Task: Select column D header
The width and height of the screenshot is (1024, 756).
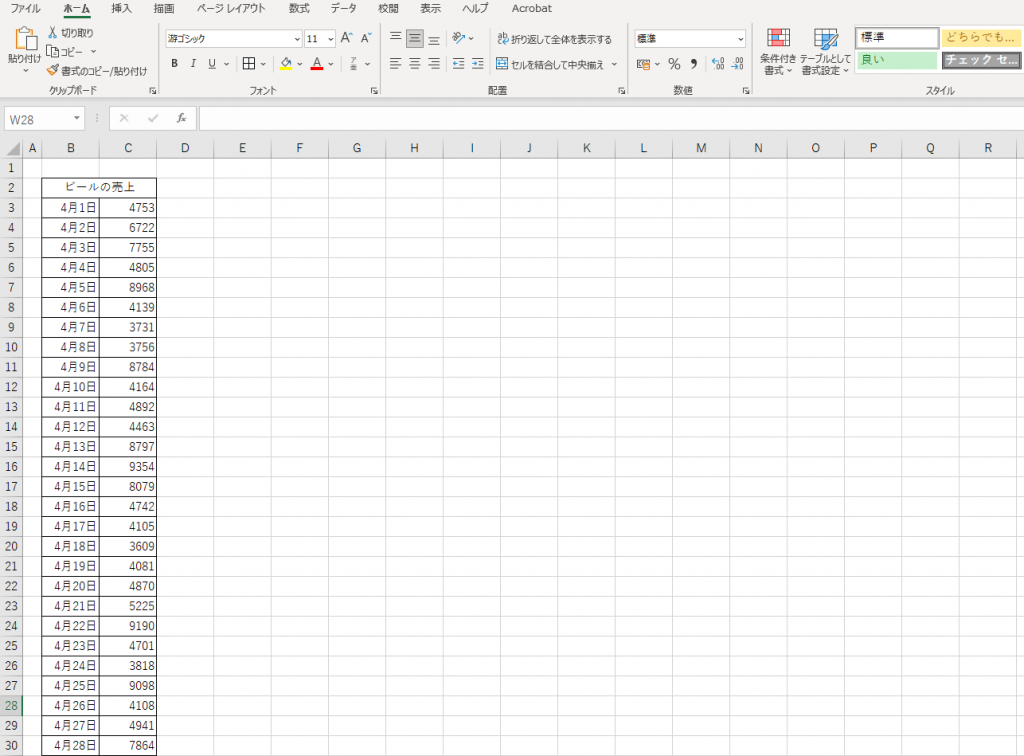Action: pyautogui.click(x=185, y=148)
